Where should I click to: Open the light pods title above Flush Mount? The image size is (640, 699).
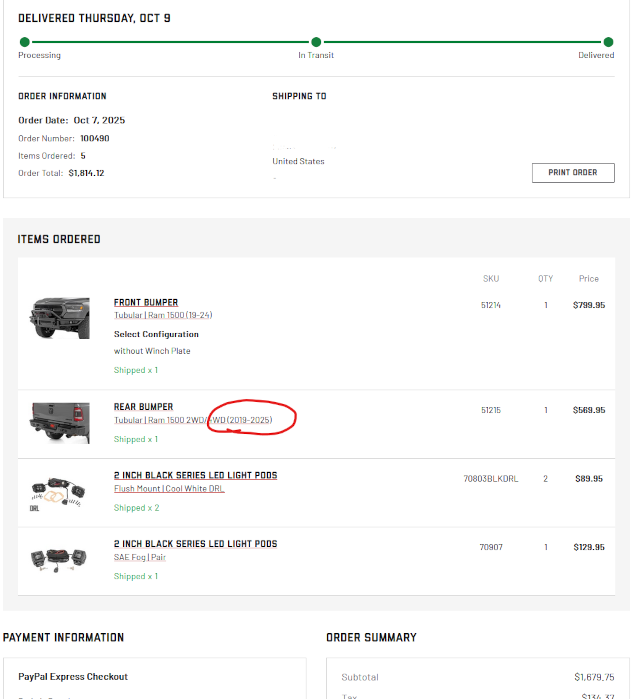(195, 475)
